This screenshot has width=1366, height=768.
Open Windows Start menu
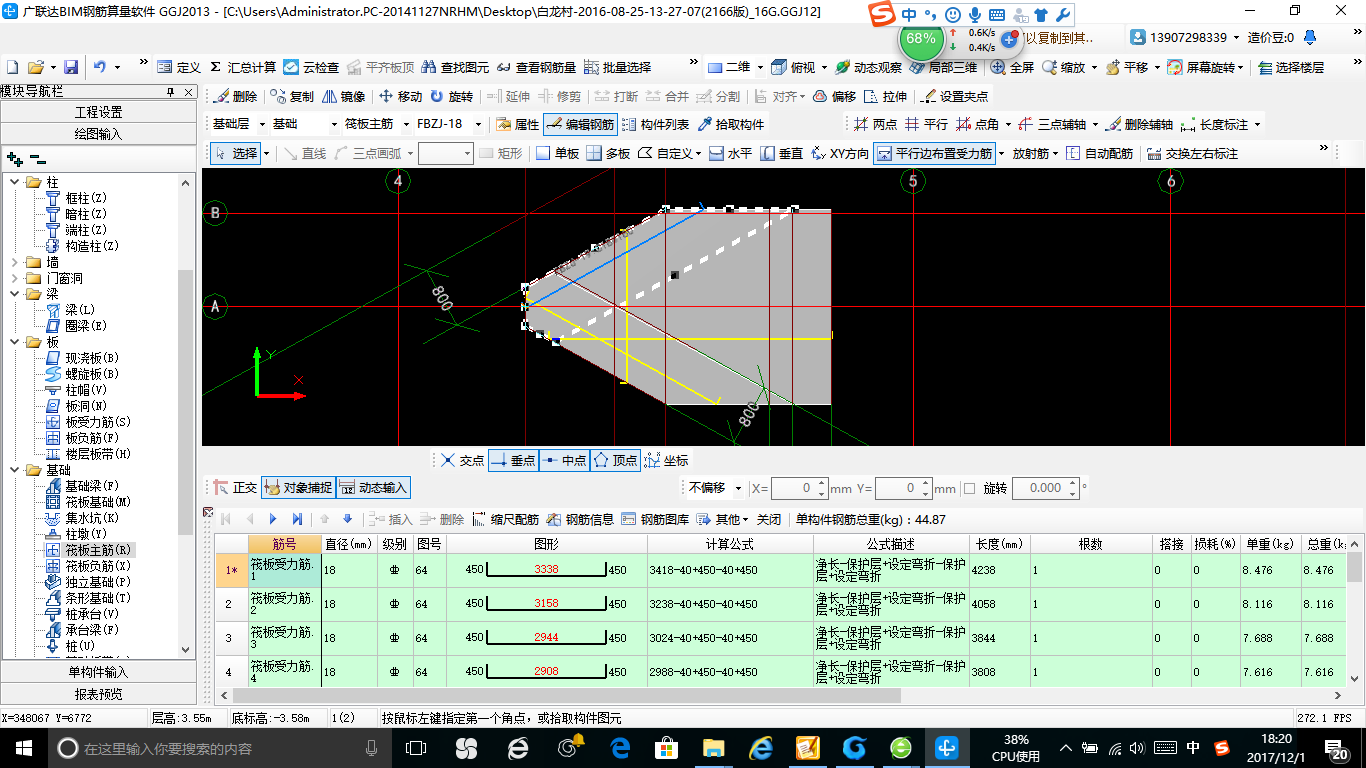[x=23, y=748]
